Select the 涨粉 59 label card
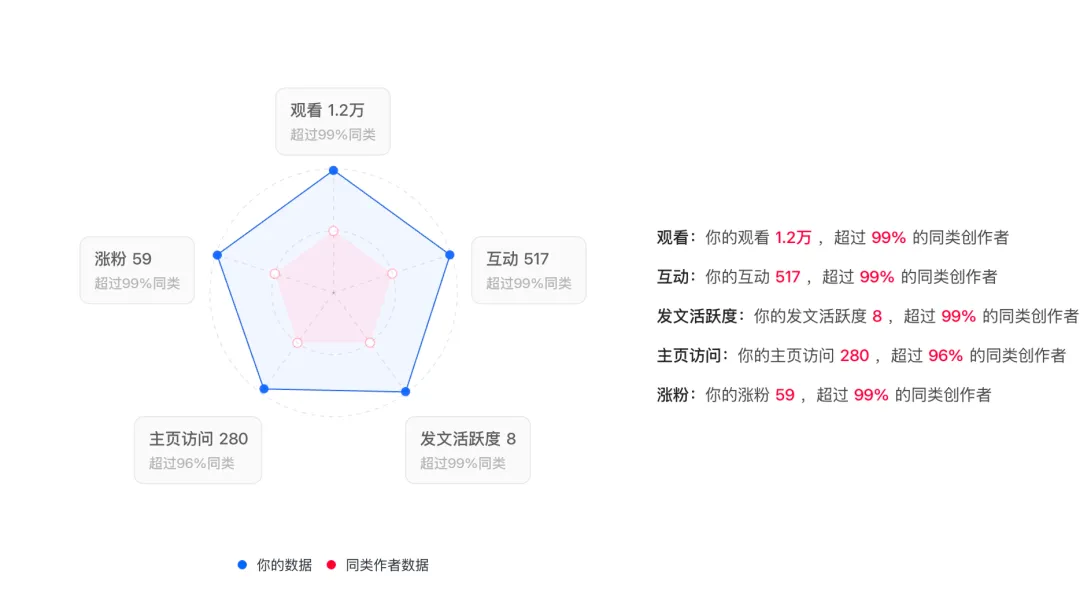 click(x=137, y=270)
